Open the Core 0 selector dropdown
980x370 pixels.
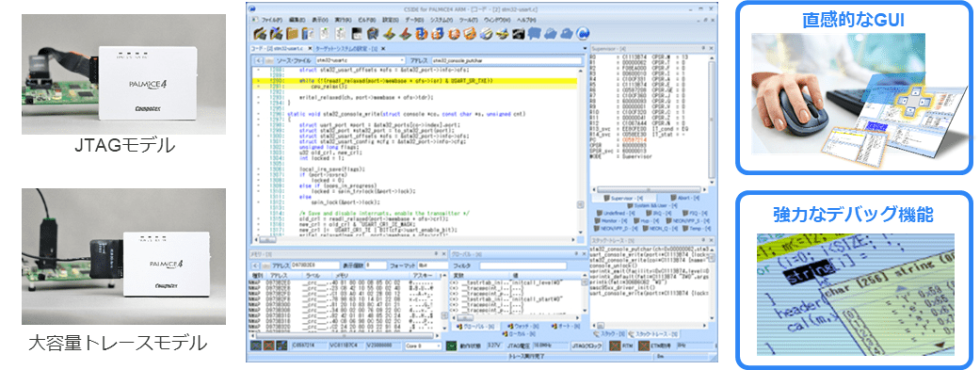coord(423,346)
